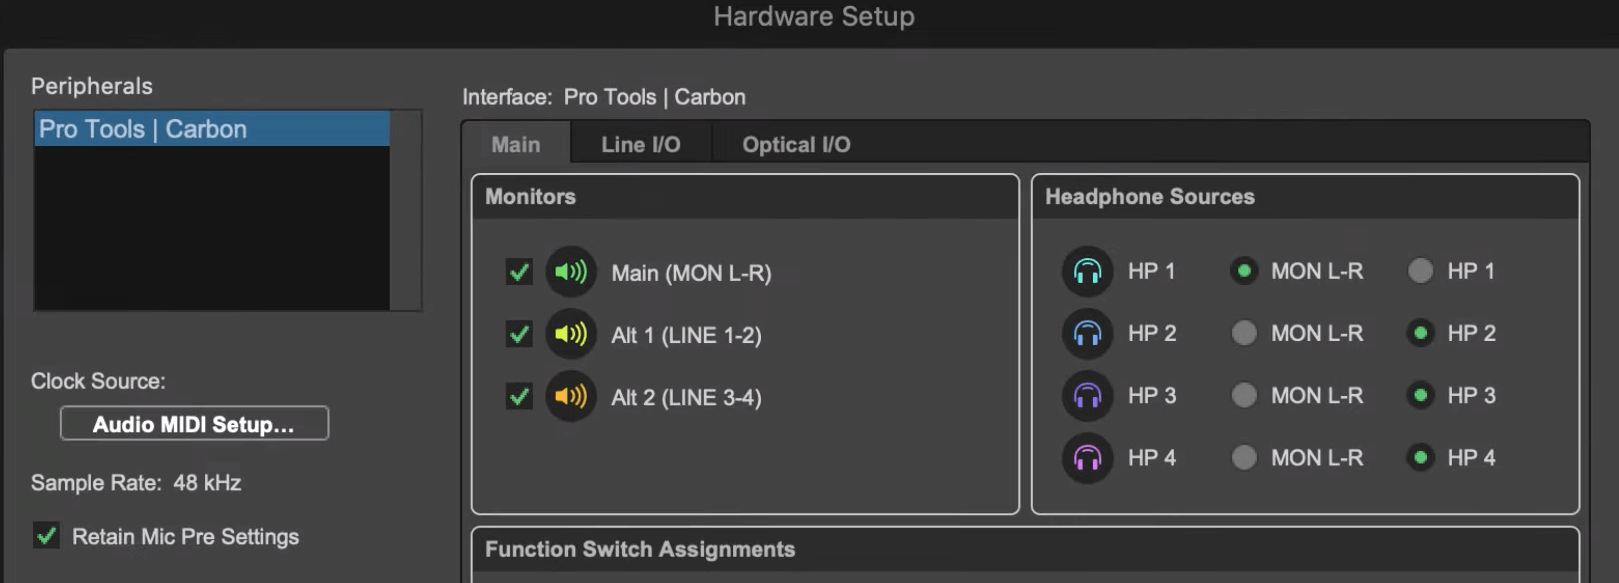
Task: Set HP 2 source to MON L-R
Action: tap(1244, 333)
